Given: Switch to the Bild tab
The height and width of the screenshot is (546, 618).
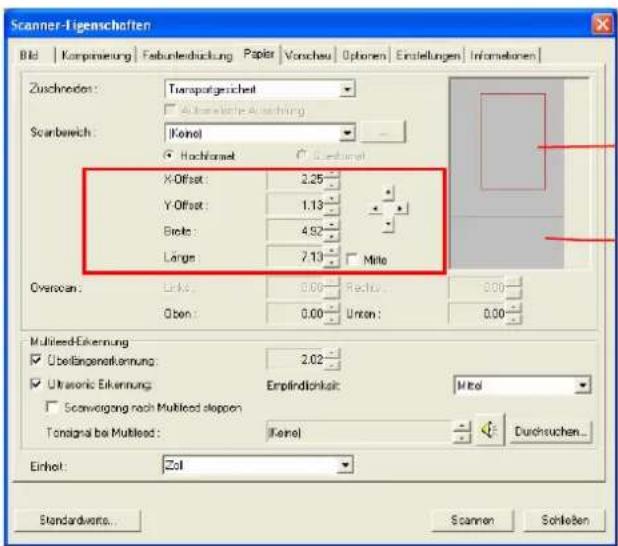Looking at the screenshot, I should (x=29, y=55).
